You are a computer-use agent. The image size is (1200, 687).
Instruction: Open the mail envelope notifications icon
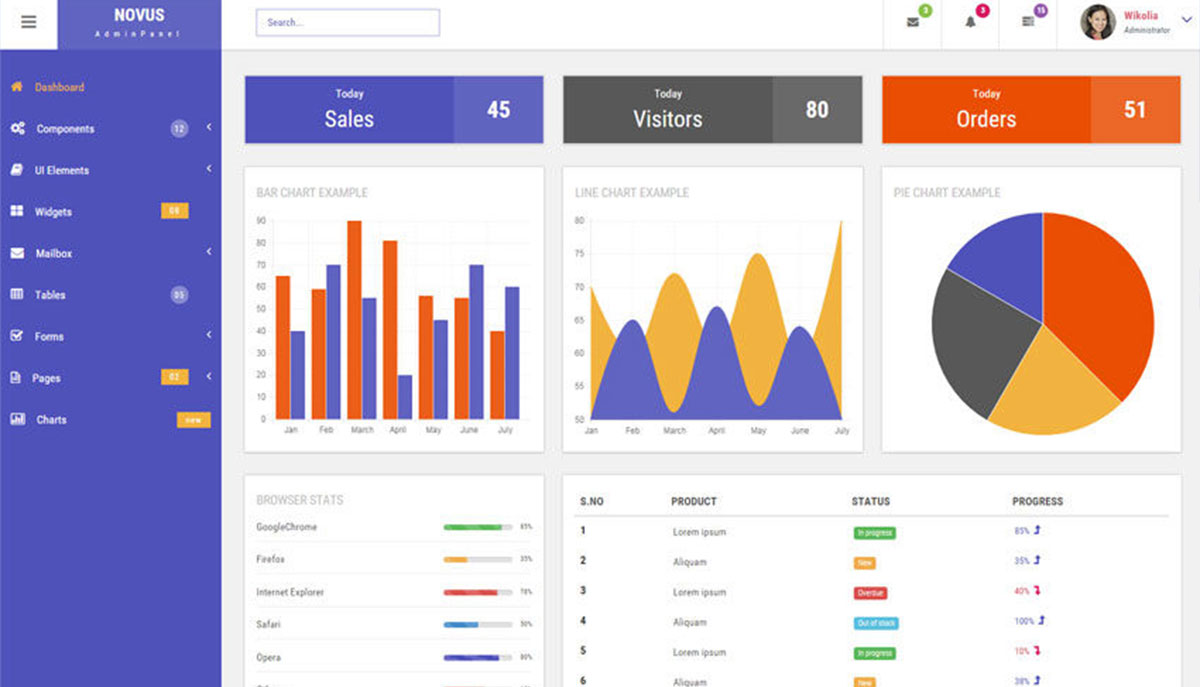913,22
